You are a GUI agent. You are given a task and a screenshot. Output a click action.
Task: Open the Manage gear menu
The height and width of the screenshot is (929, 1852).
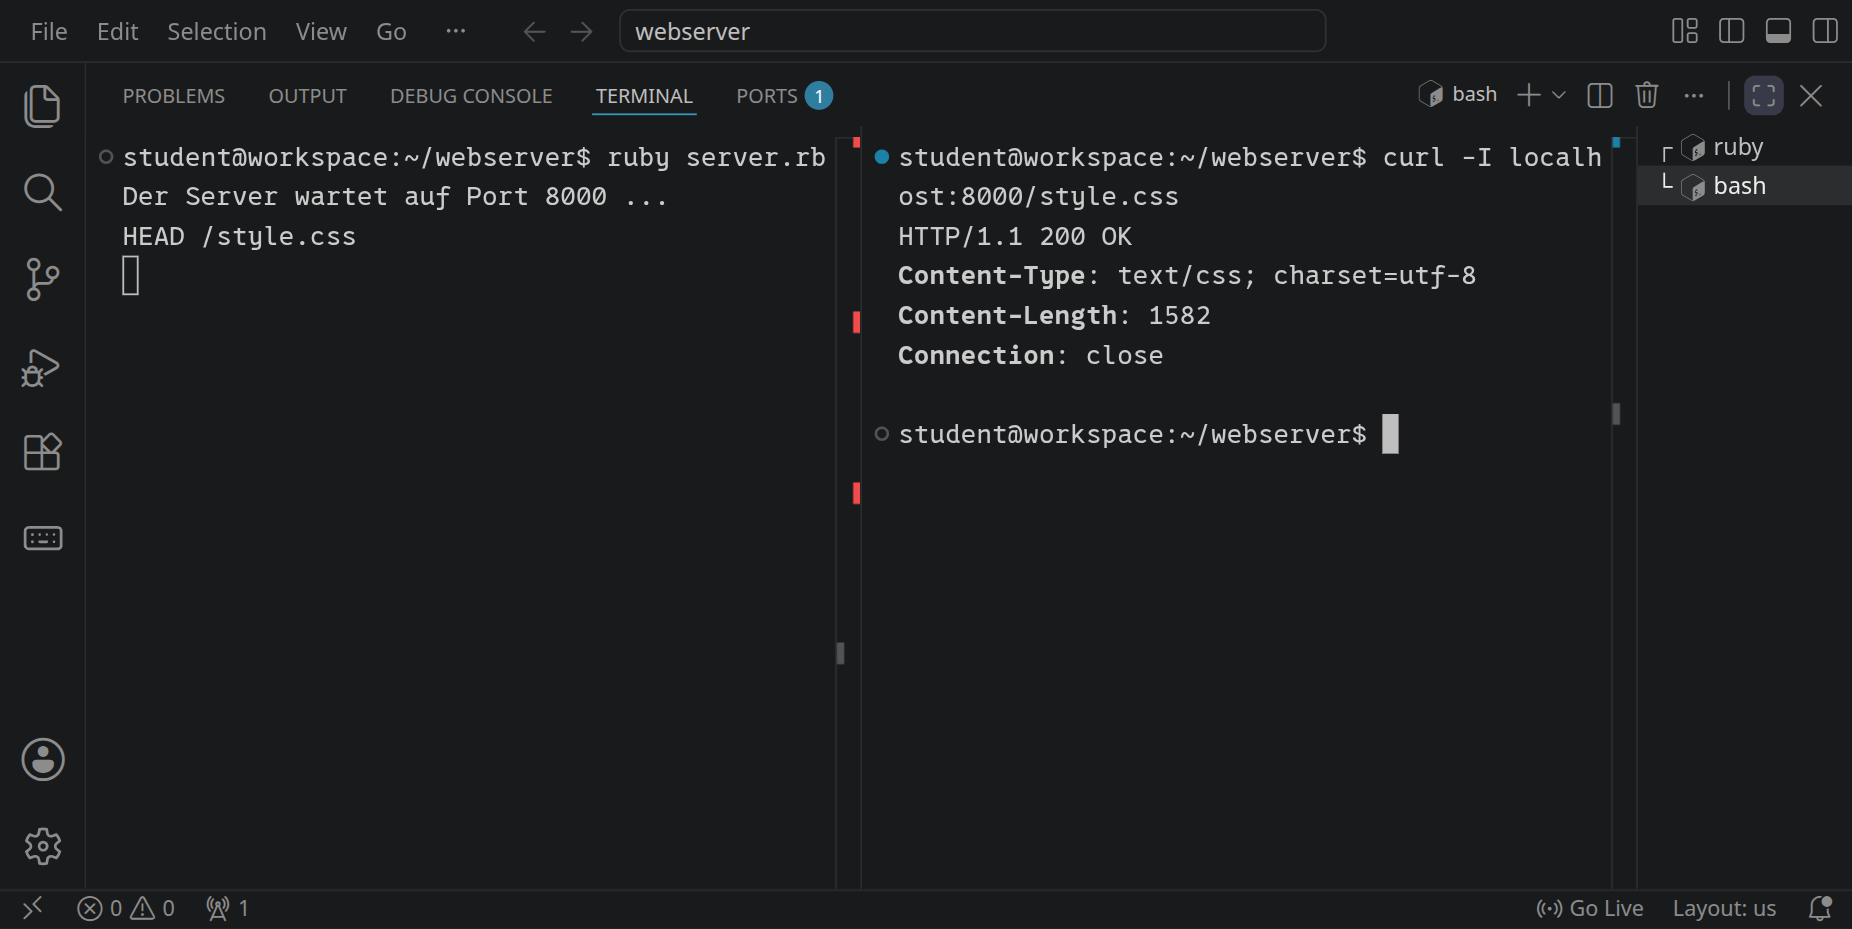[43, 846]
